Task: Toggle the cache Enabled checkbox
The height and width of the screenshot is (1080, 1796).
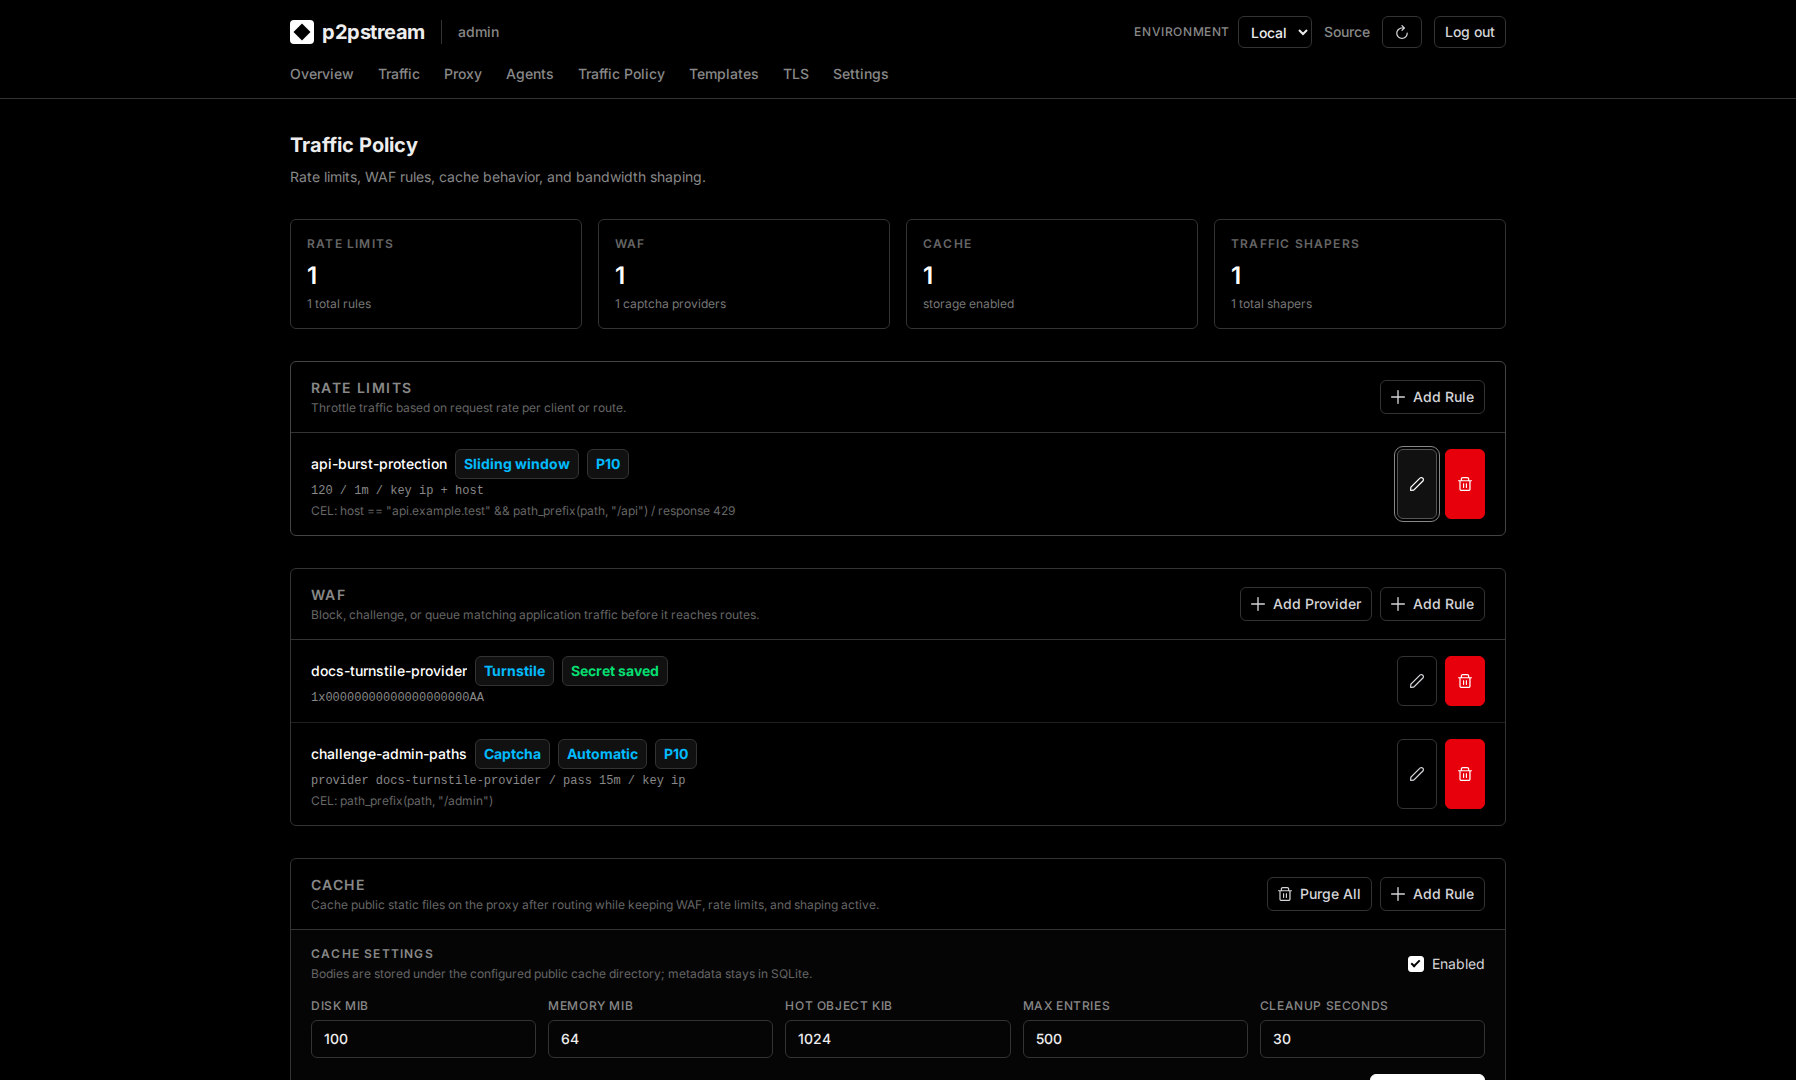Action: 1416,964
